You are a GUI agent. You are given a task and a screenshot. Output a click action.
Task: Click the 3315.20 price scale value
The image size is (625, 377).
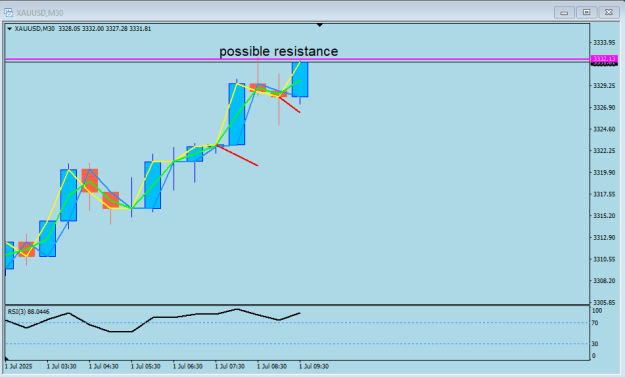pyautogui.click(x=604, y=216)
